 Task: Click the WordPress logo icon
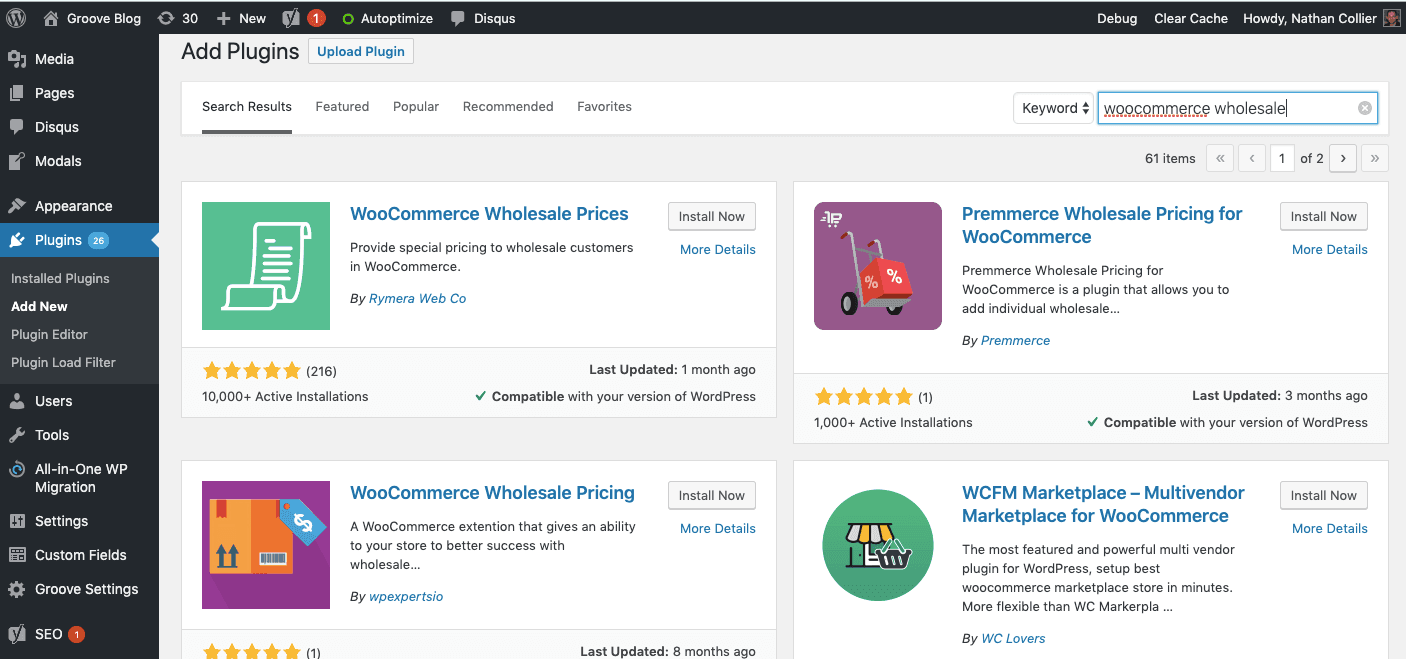coord(16,18)
